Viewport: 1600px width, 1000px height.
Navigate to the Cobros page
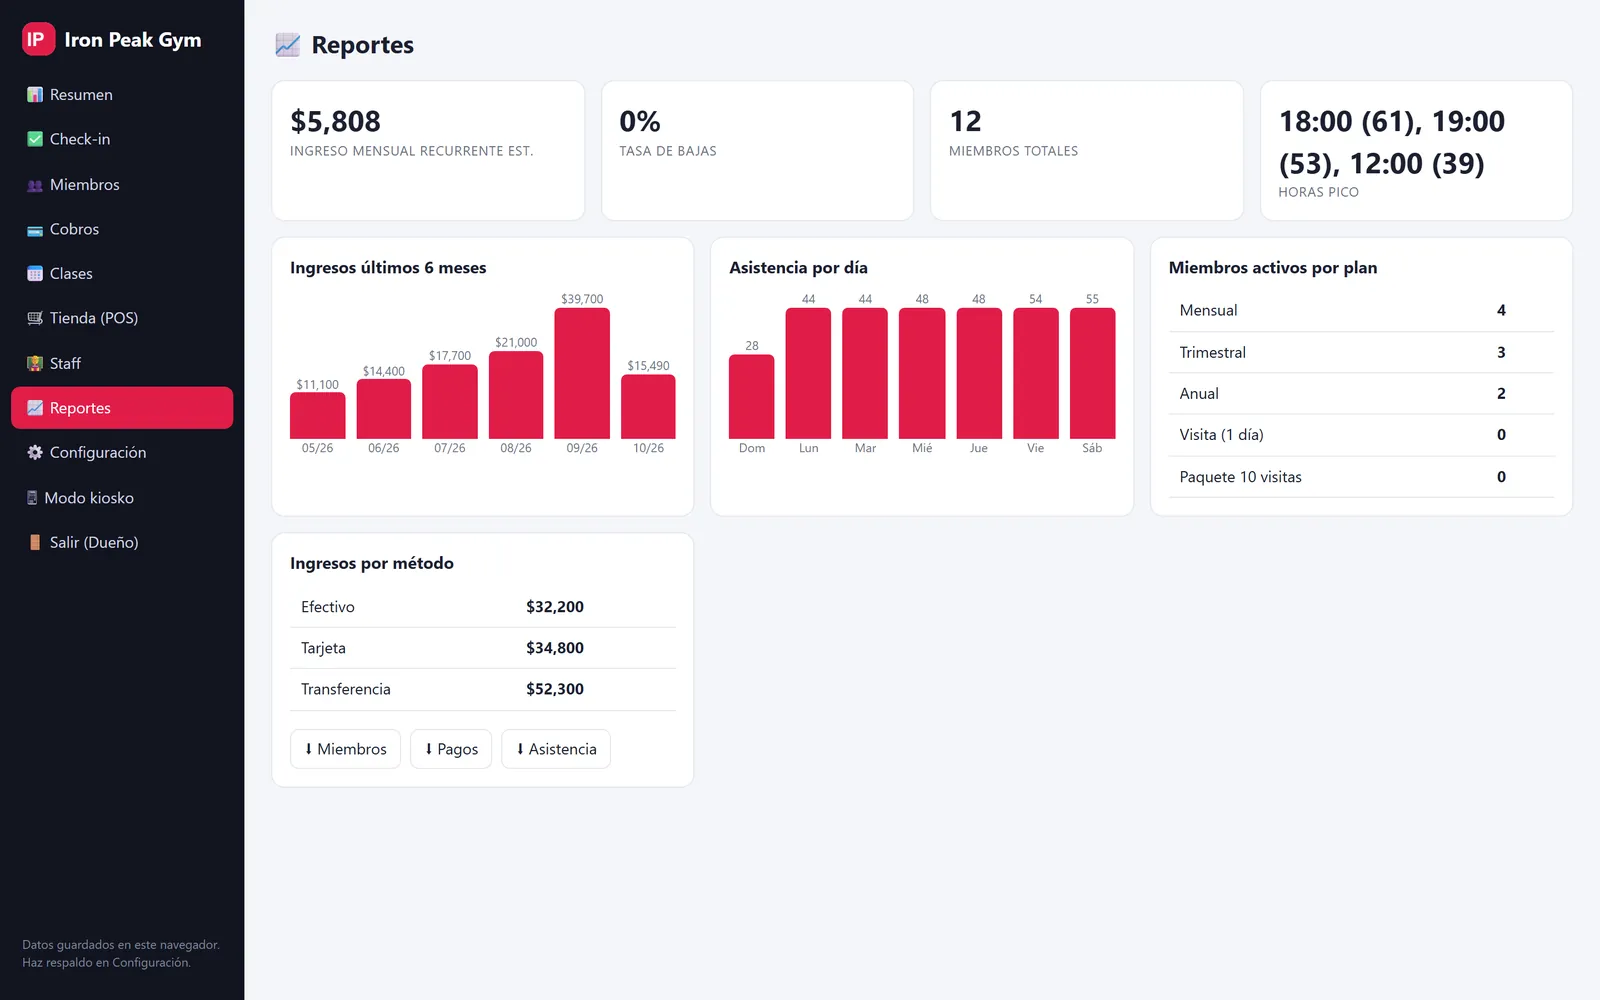[122, 230]
